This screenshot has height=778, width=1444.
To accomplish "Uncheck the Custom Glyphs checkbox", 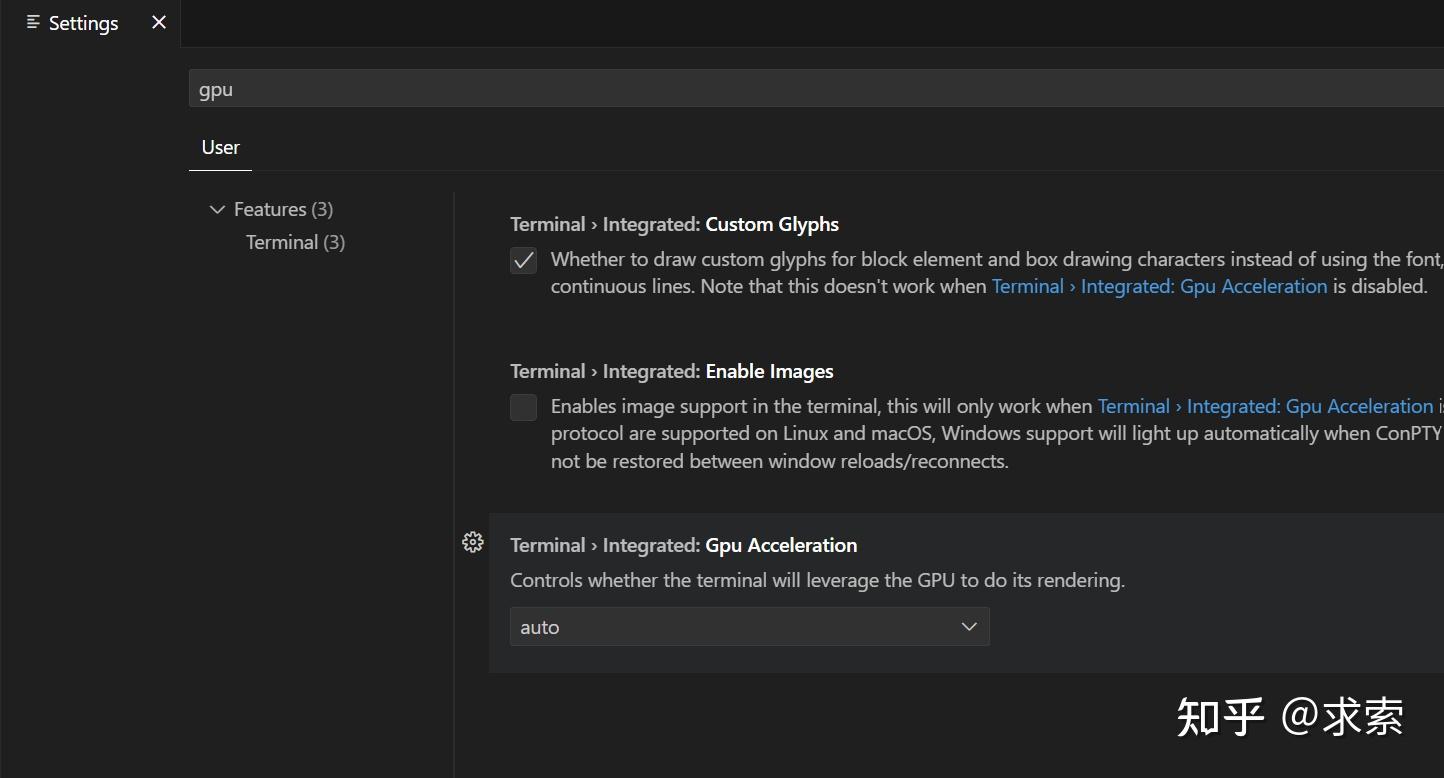I will tap(523, 260).
